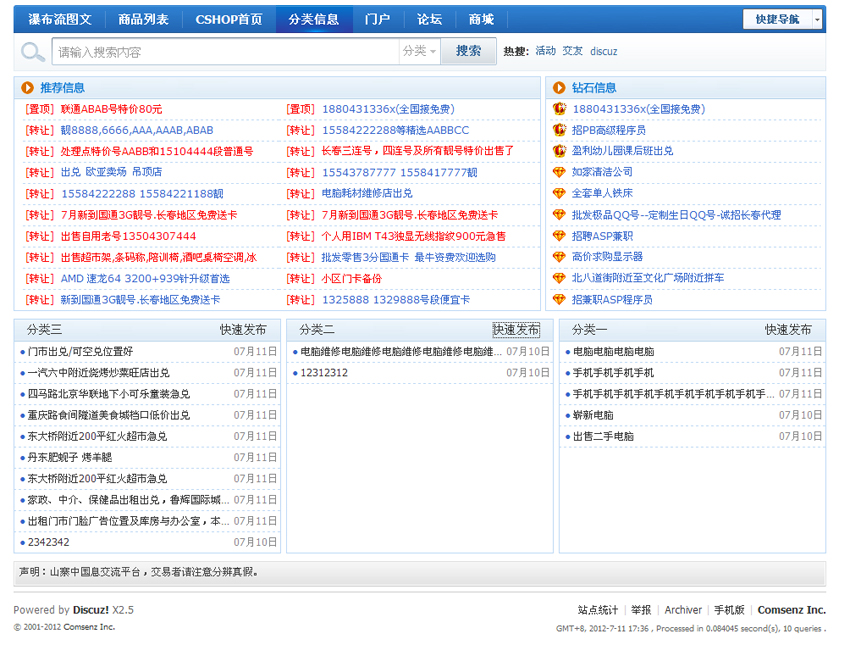Open the 举报 report link in footer
Viewport: 850px width, 656px height.
(x=641, y=610)
